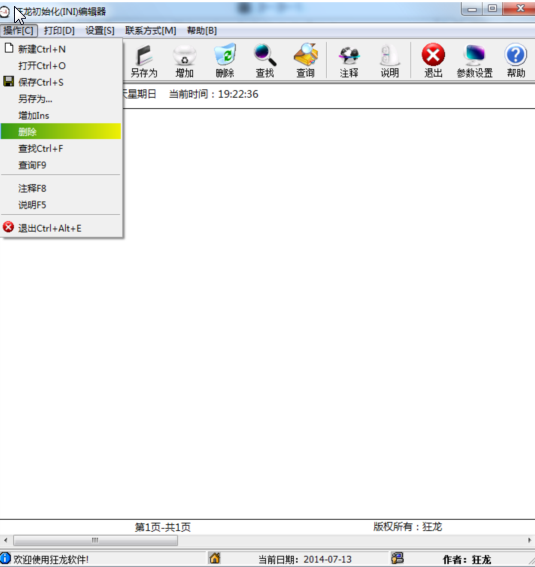Click the 查找 magnifier toolbar icon

[265, 61]
